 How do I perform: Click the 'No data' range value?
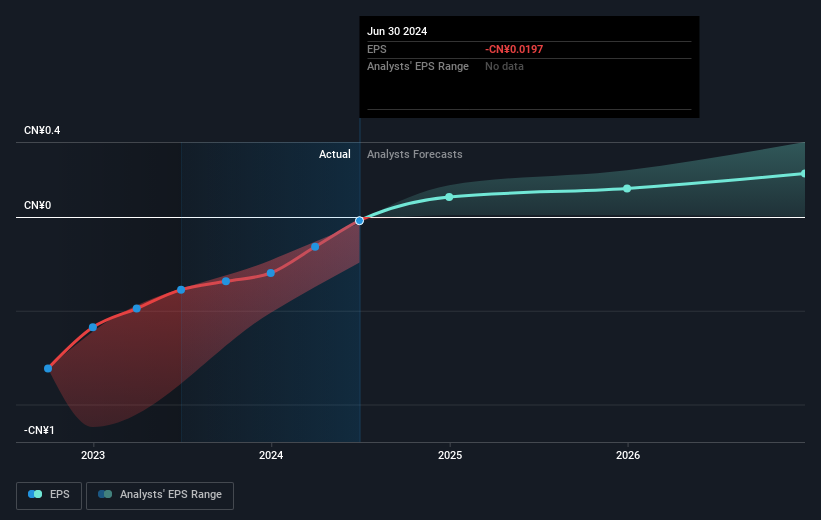click(x=504, y=67)
